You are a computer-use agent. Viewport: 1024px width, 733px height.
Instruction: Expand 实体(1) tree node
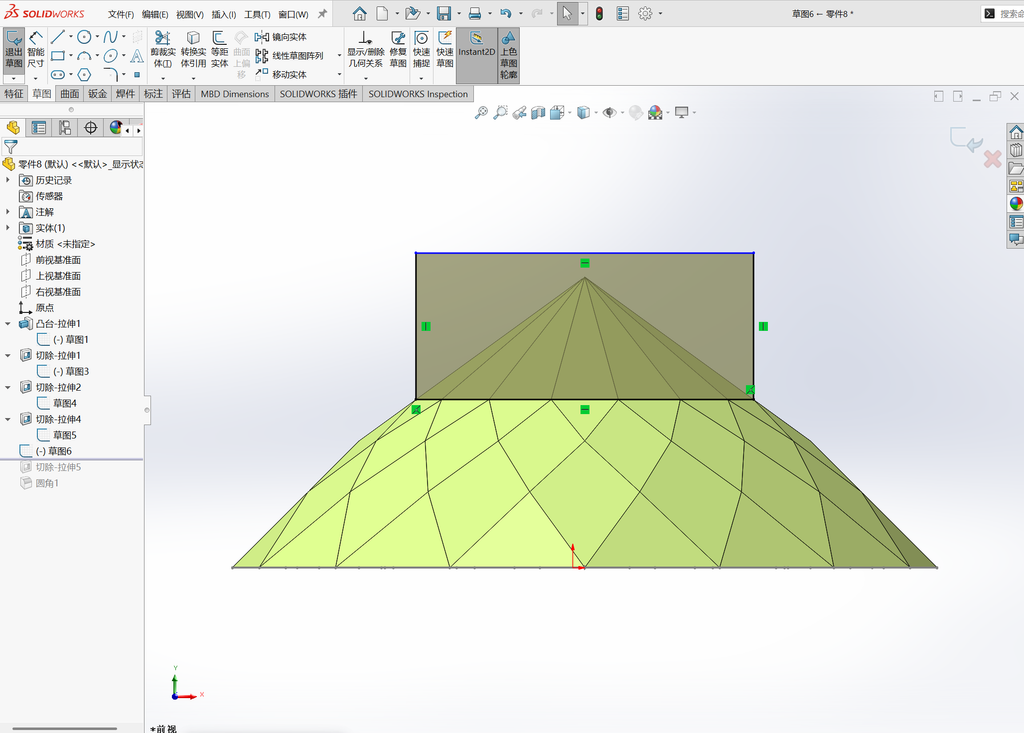tap(8, 228)
